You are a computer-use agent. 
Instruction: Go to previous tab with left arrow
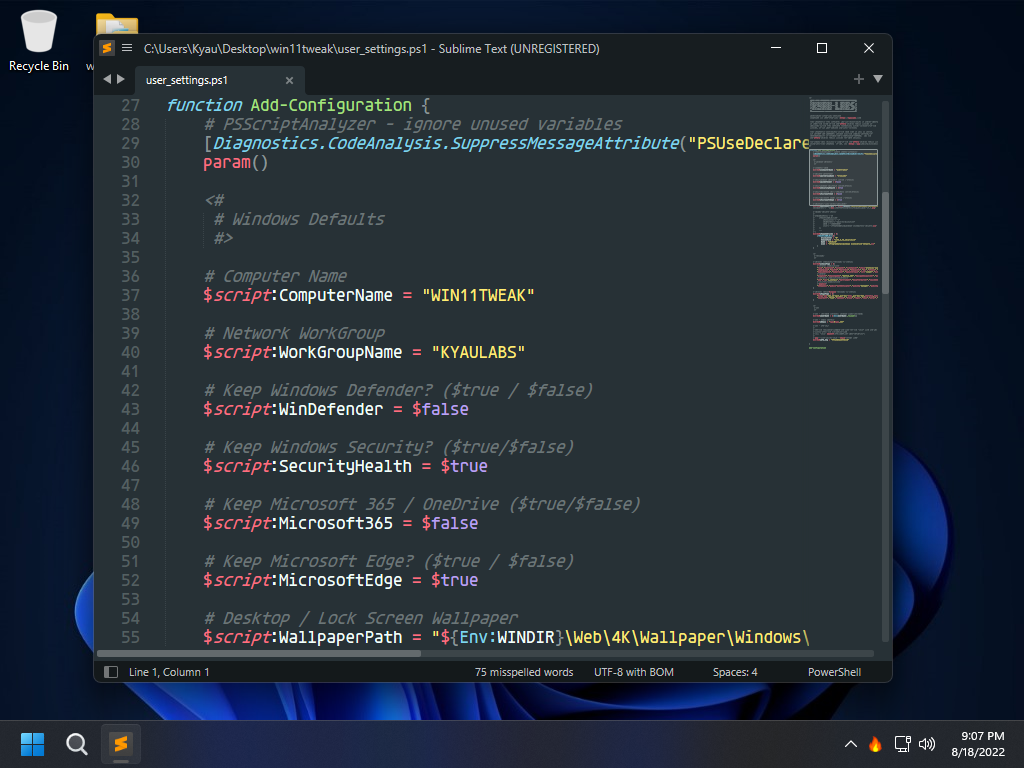pyautogui.click(x=107, y=79)
